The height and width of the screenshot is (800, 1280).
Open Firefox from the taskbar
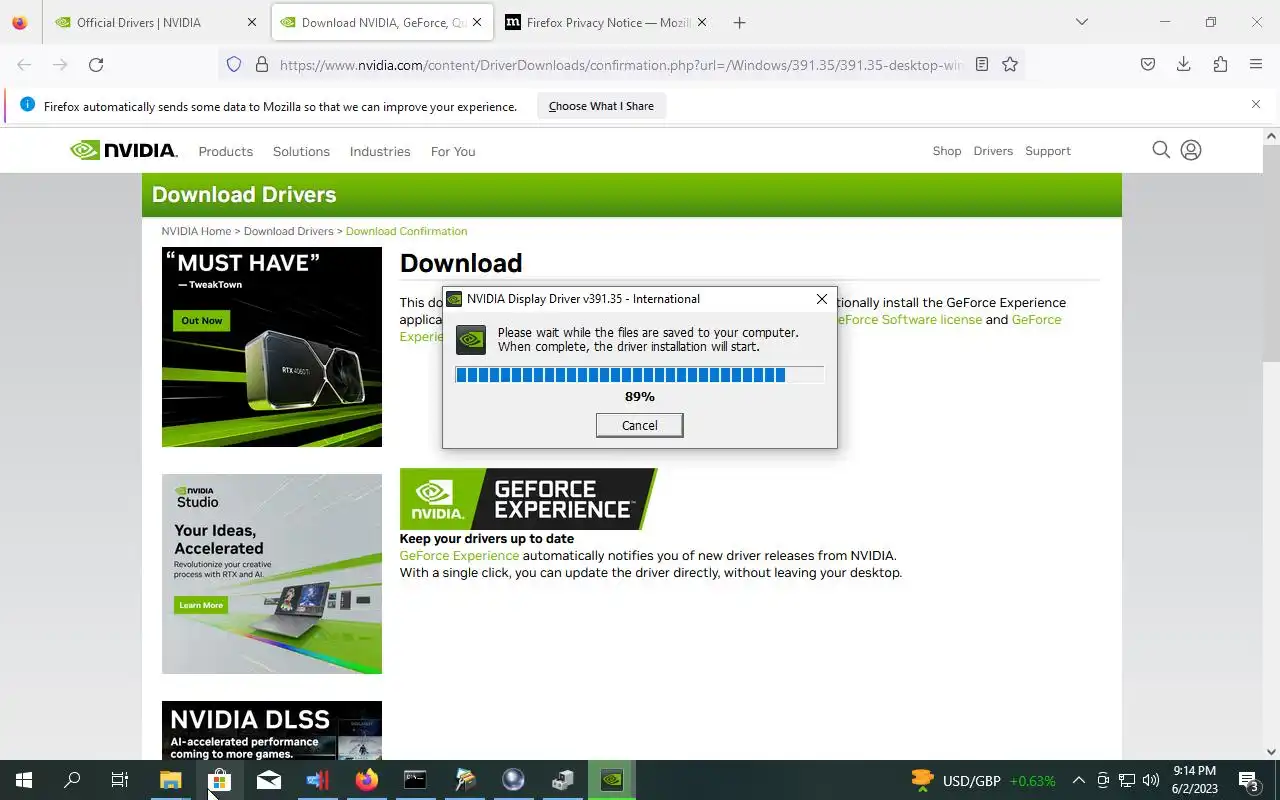pos(366,780)
